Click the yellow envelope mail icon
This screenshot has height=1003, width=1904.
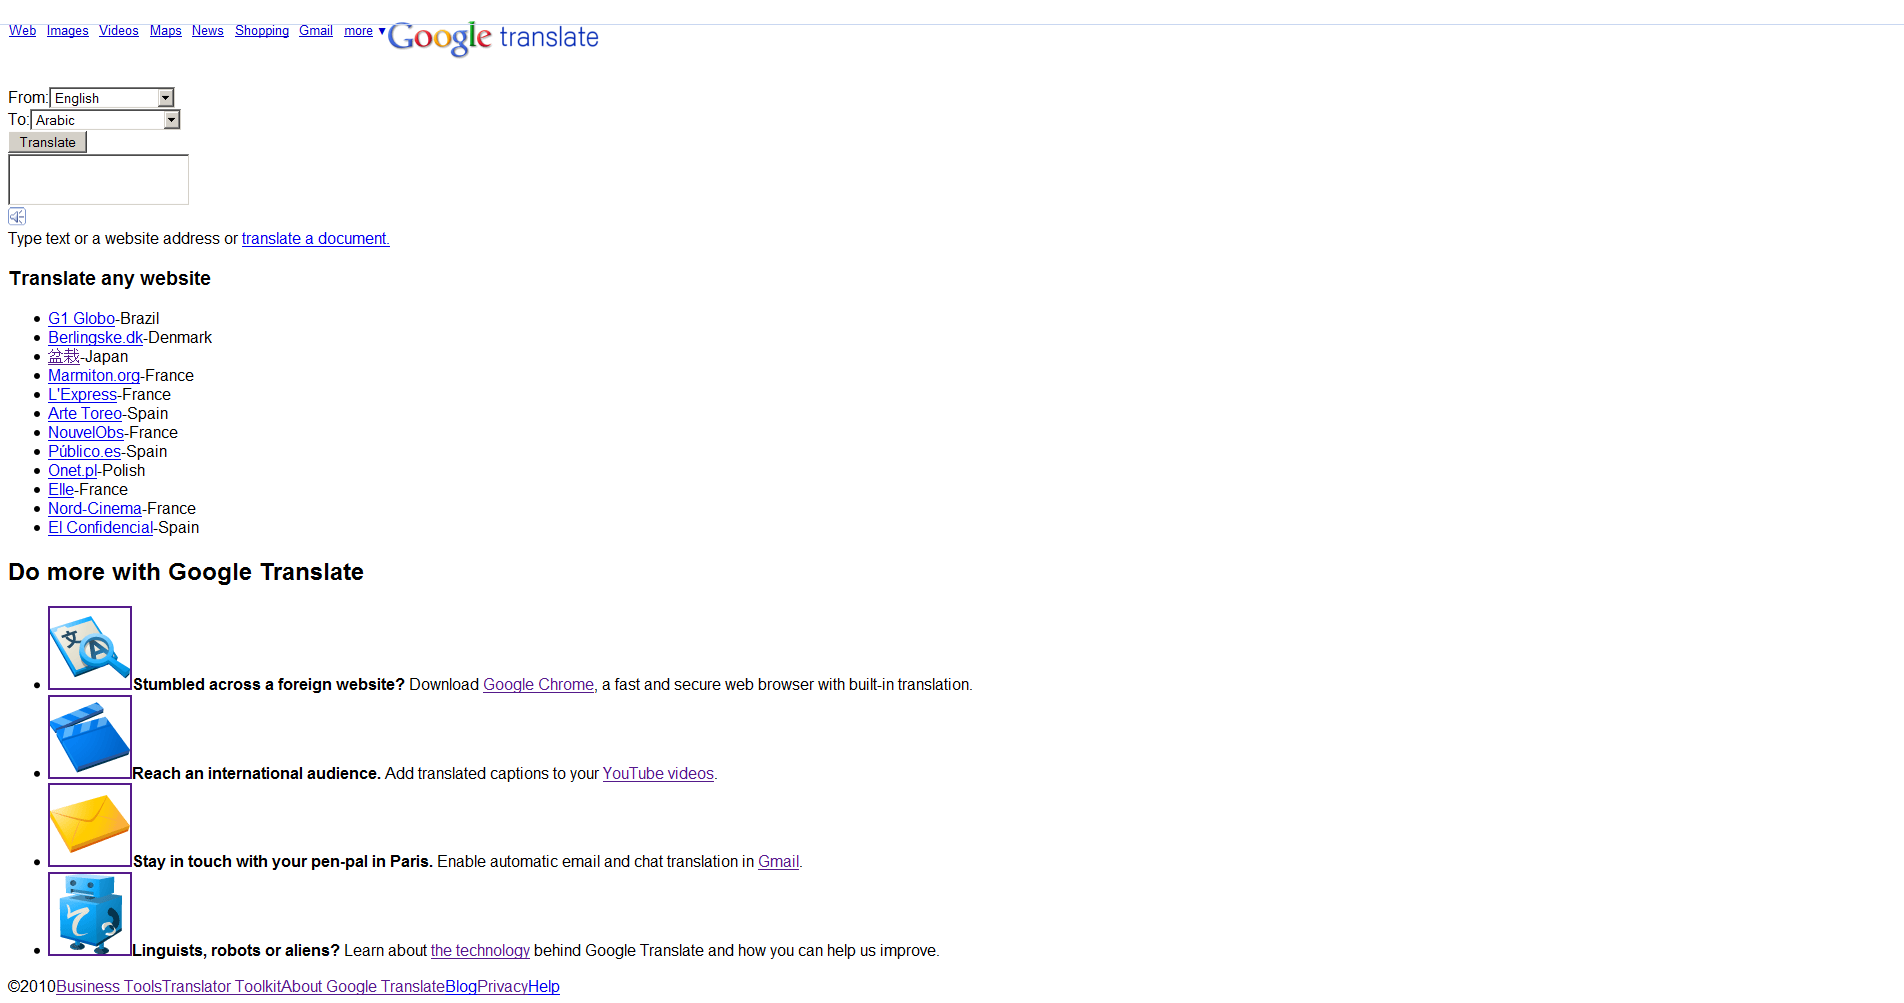click(x=90, y=825)
